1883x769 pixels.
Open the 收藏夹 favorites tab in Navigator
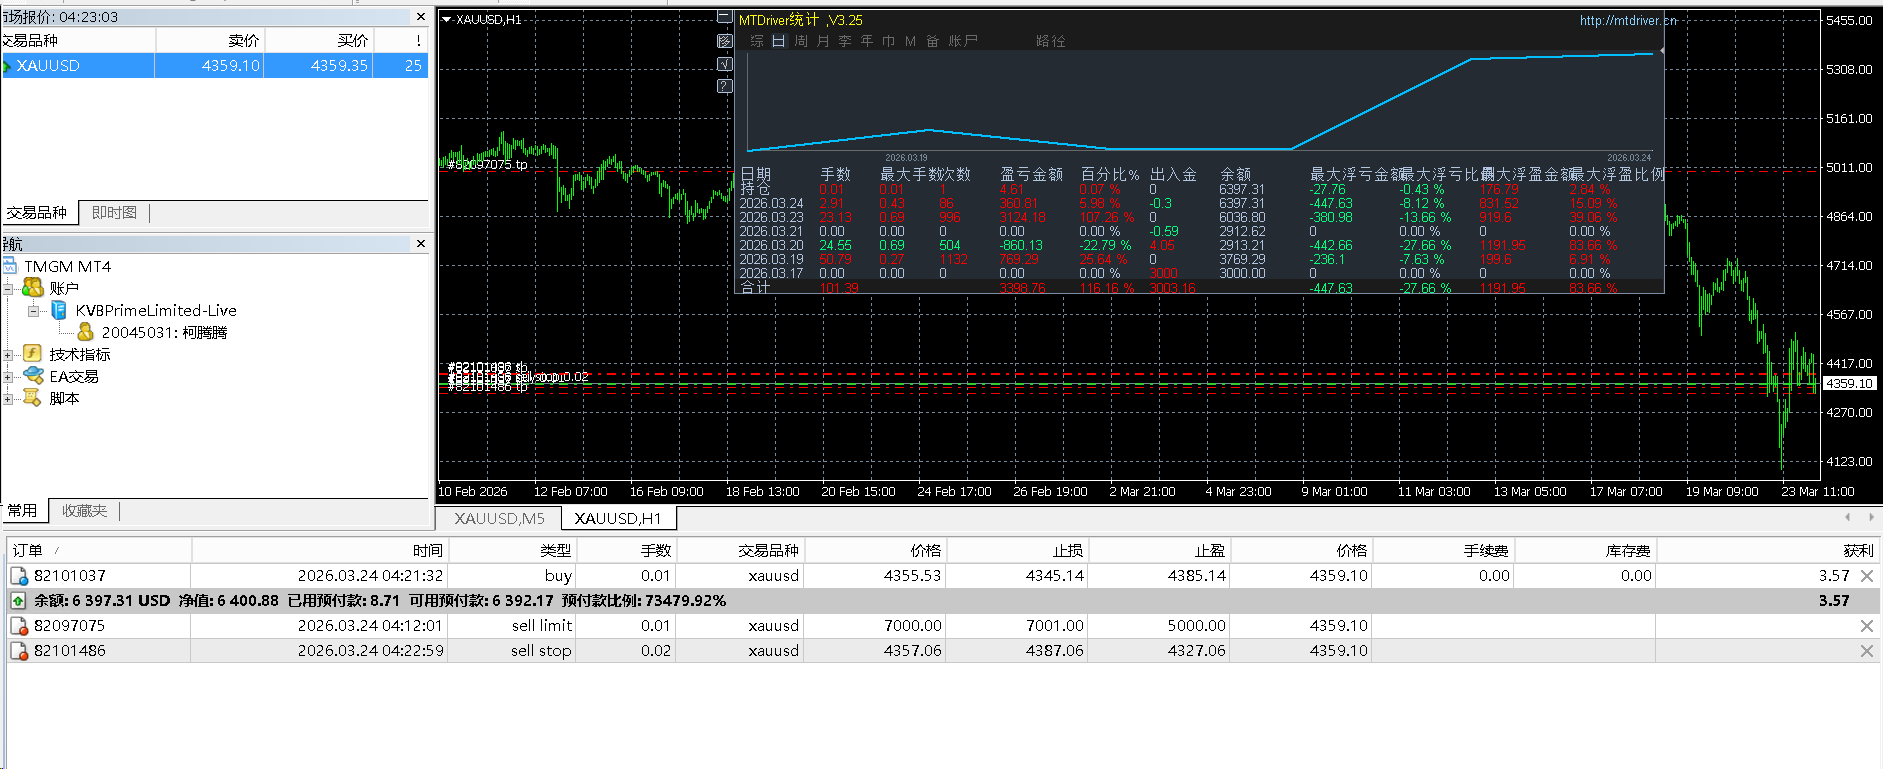tap(84, 511)
